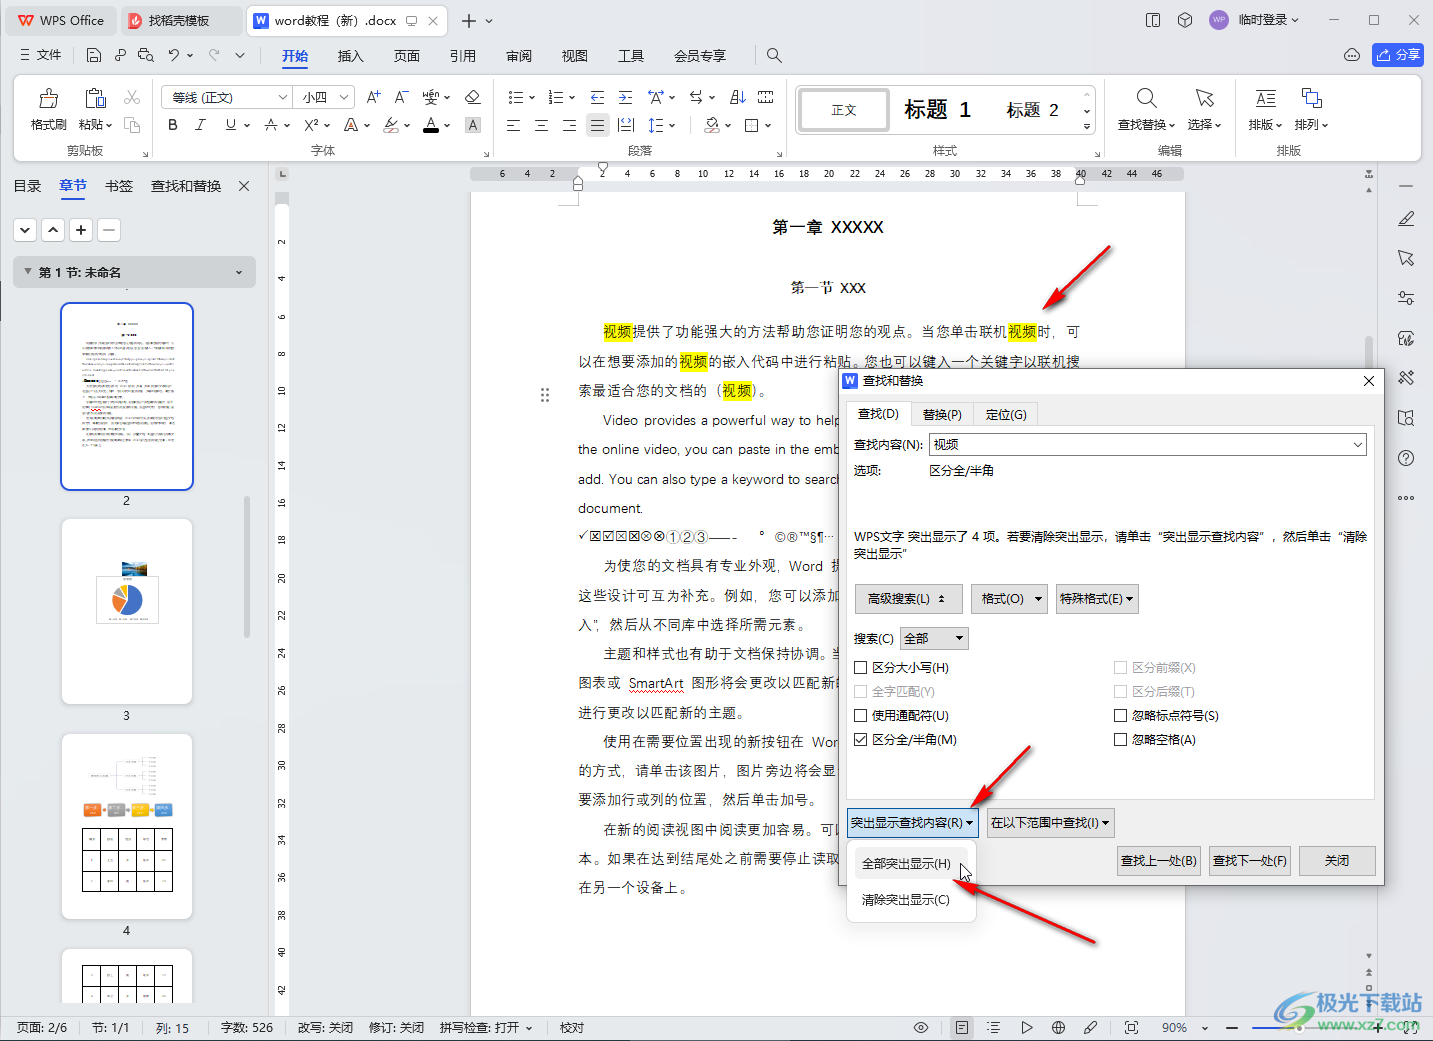Add a new section with plus button
The width and height of the screenshot is (1433, 1041).
point(81,230)
